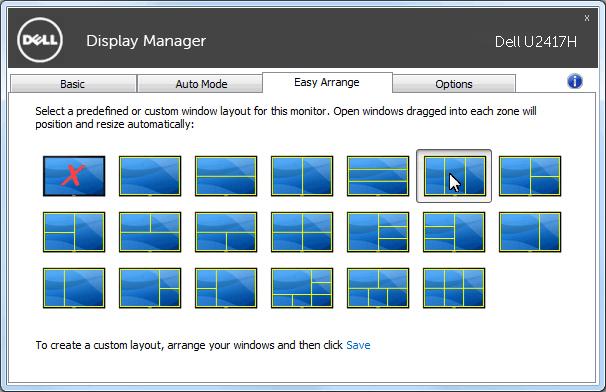Choose two stacked narrow left zones plus wide right
Viewport: 606px width, 392px height.
(226, 288)
